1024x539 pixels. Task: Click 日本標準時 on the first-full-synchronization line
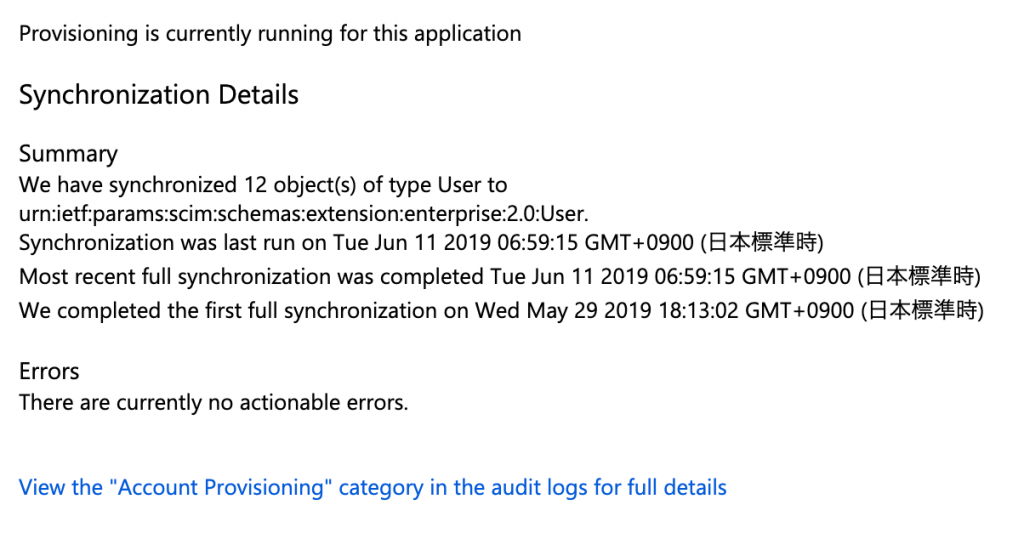pos(922,311)
